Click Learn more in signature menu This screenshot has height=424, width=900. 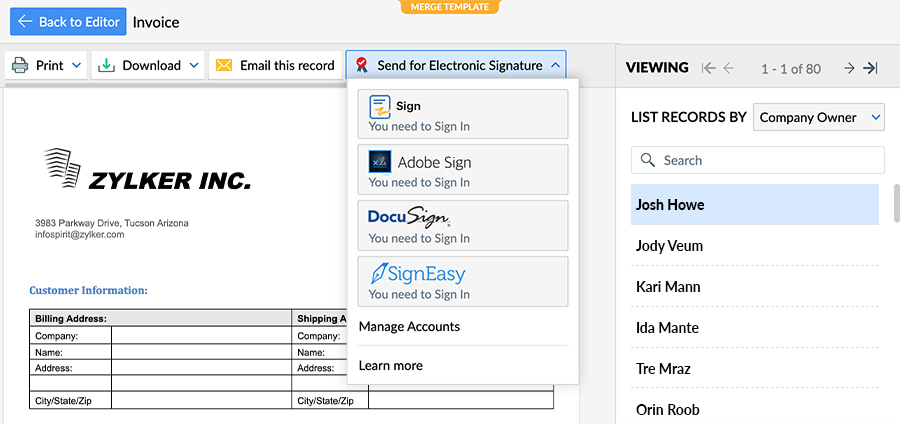tap(391, 366)
